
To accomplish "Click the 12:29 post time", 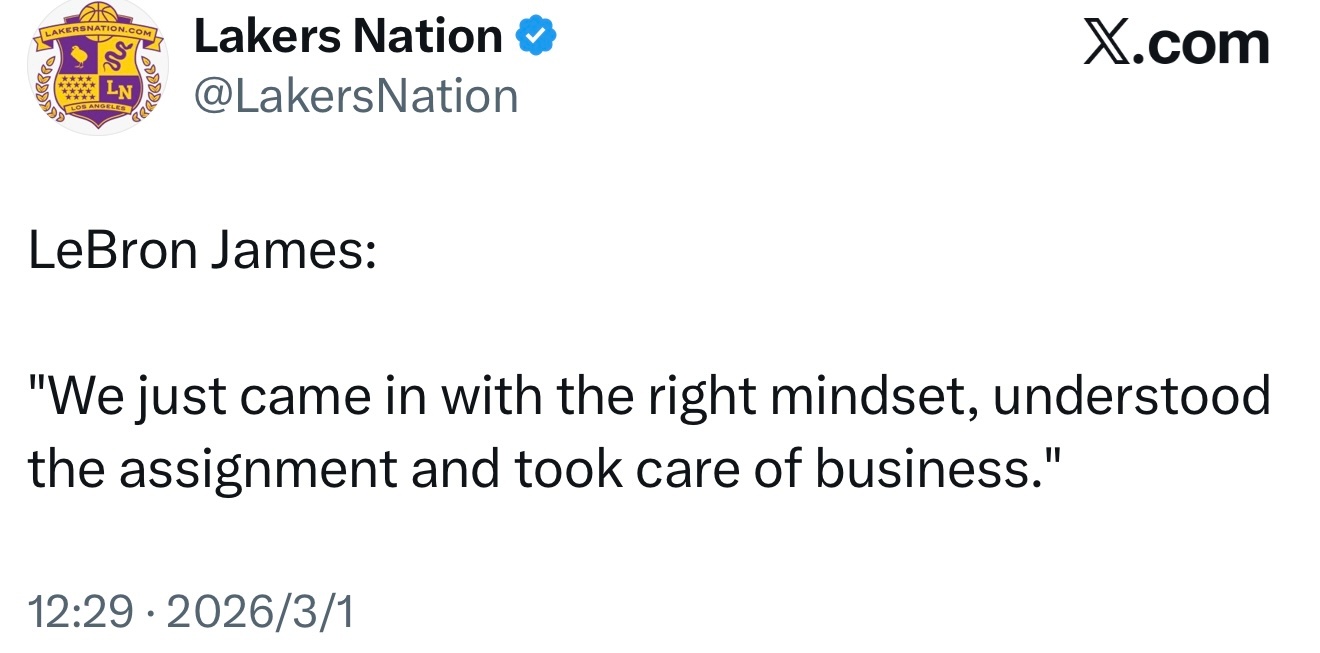I will click(x=80, y=611).
